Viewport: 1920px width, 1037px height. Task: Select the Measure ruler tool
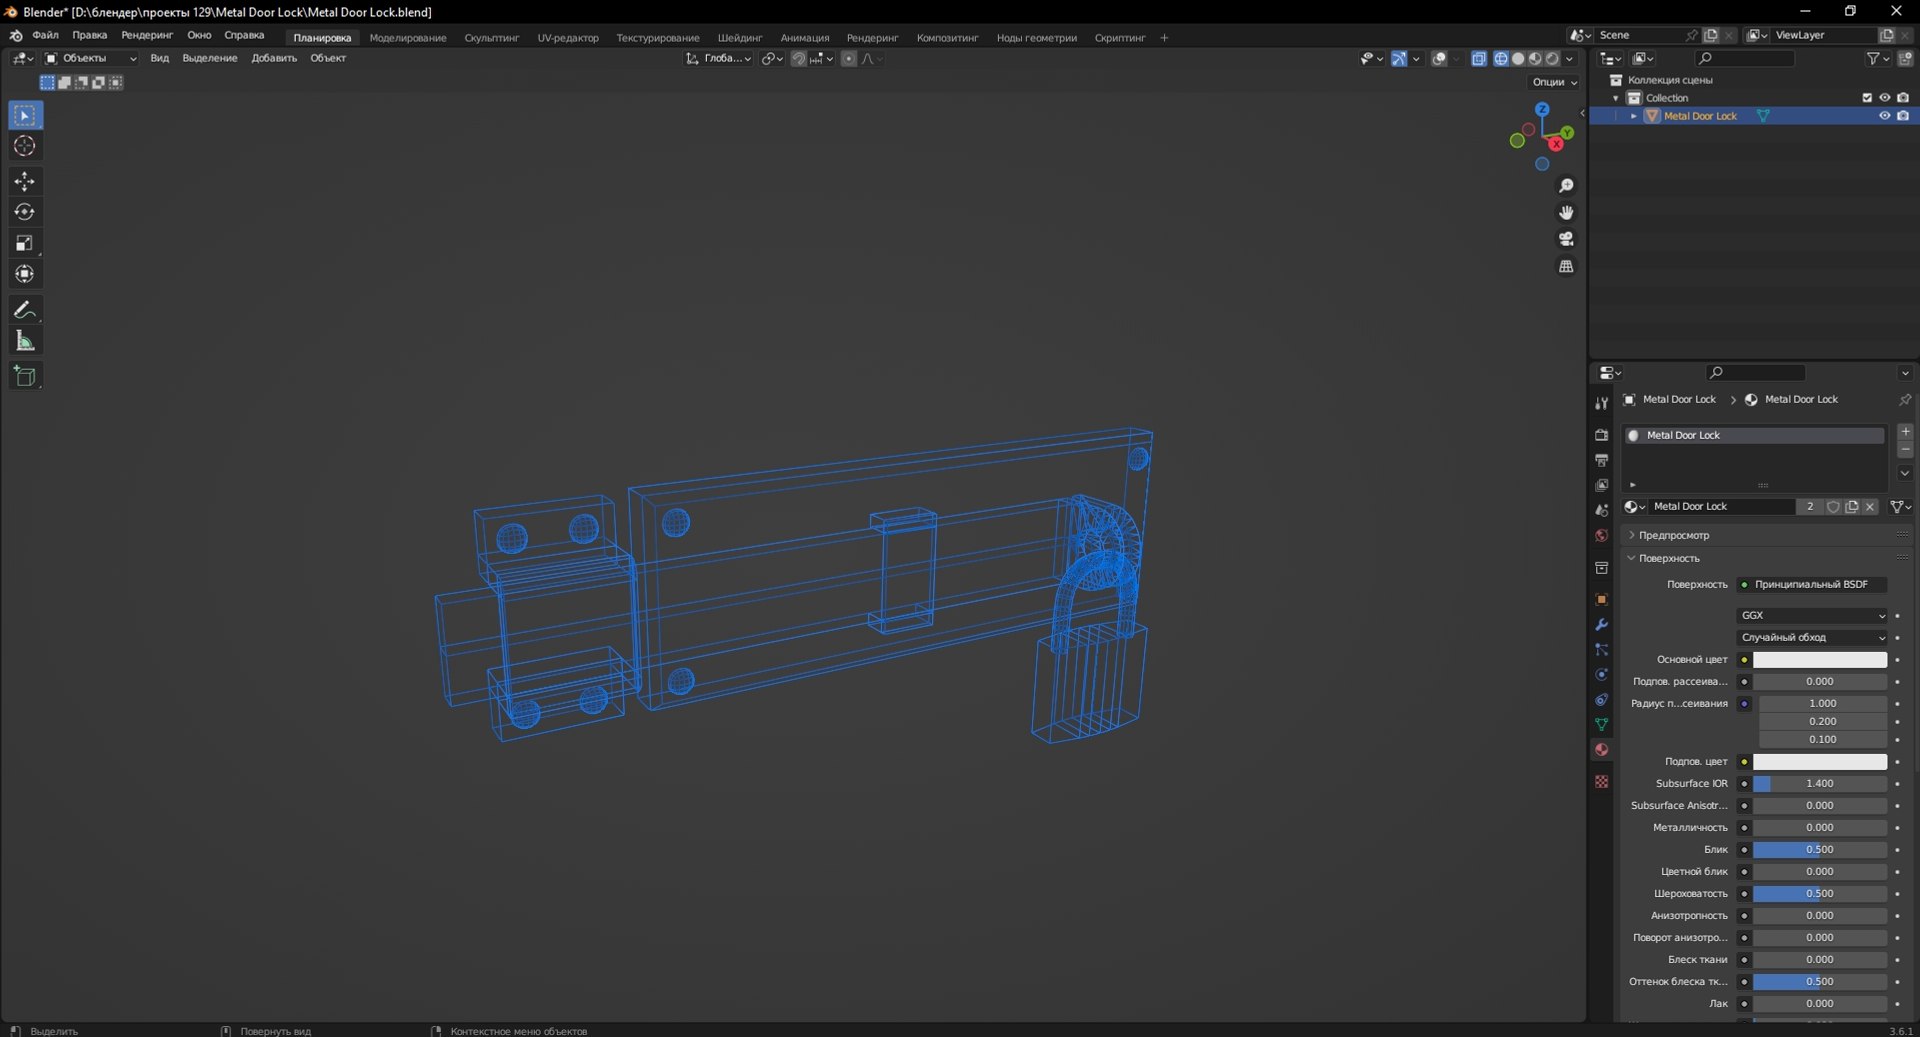click(x=25, y=341)
